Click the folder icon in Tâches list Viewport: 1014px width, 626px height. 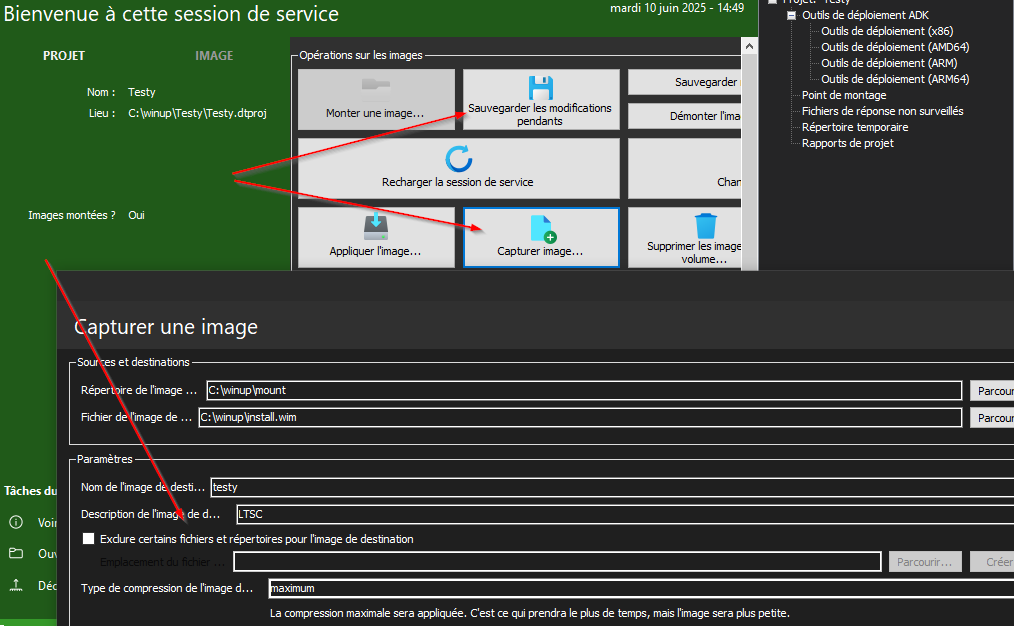(16, 554)
